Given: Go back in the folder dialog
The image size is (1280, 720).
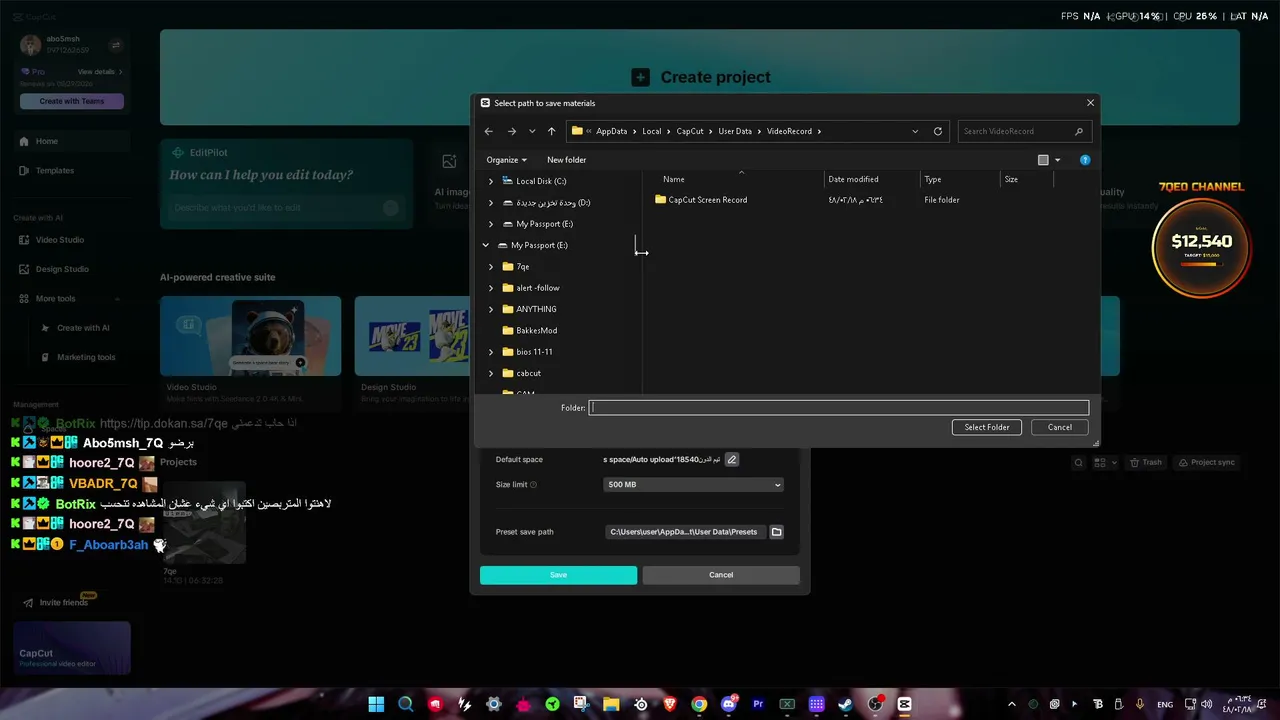Looking at the screenshot, I should point(488,131).
